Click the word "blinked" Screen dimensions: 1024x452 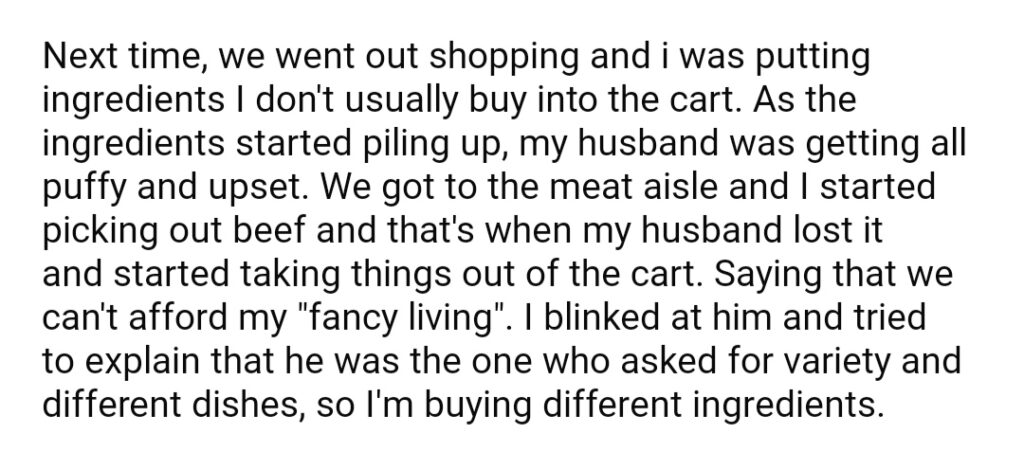[587, 318]
